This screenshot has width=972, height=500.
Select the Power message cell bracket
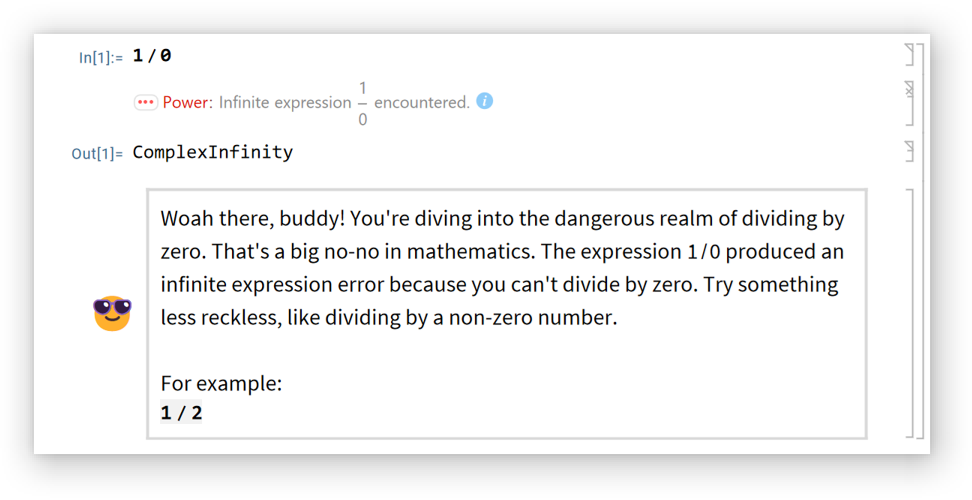click(909, 103)
